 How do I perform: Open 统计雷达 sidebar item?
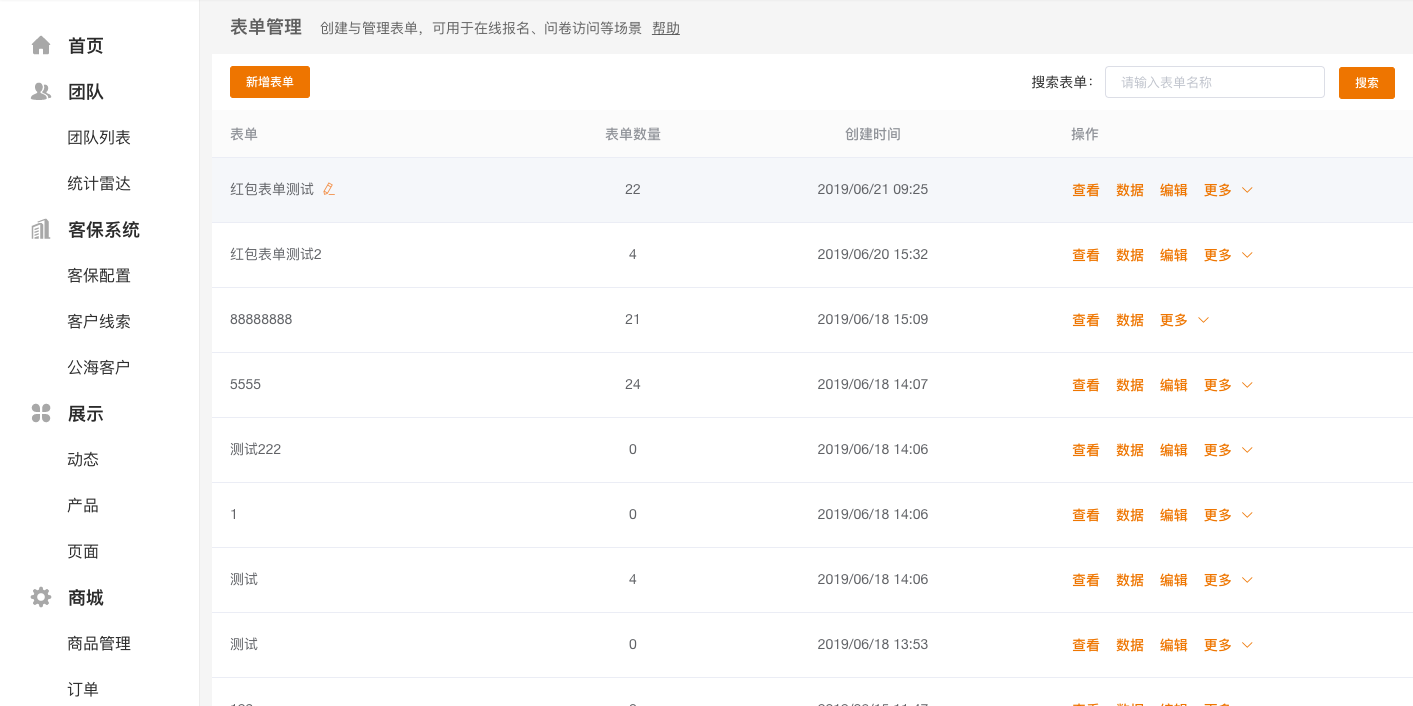99,184
